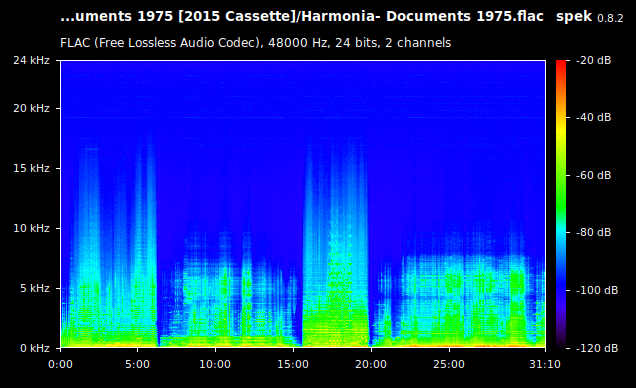Viewport: 636px width, 388px height.
Task: Click the '15:00' time axis label
Action: click(293, 364)
